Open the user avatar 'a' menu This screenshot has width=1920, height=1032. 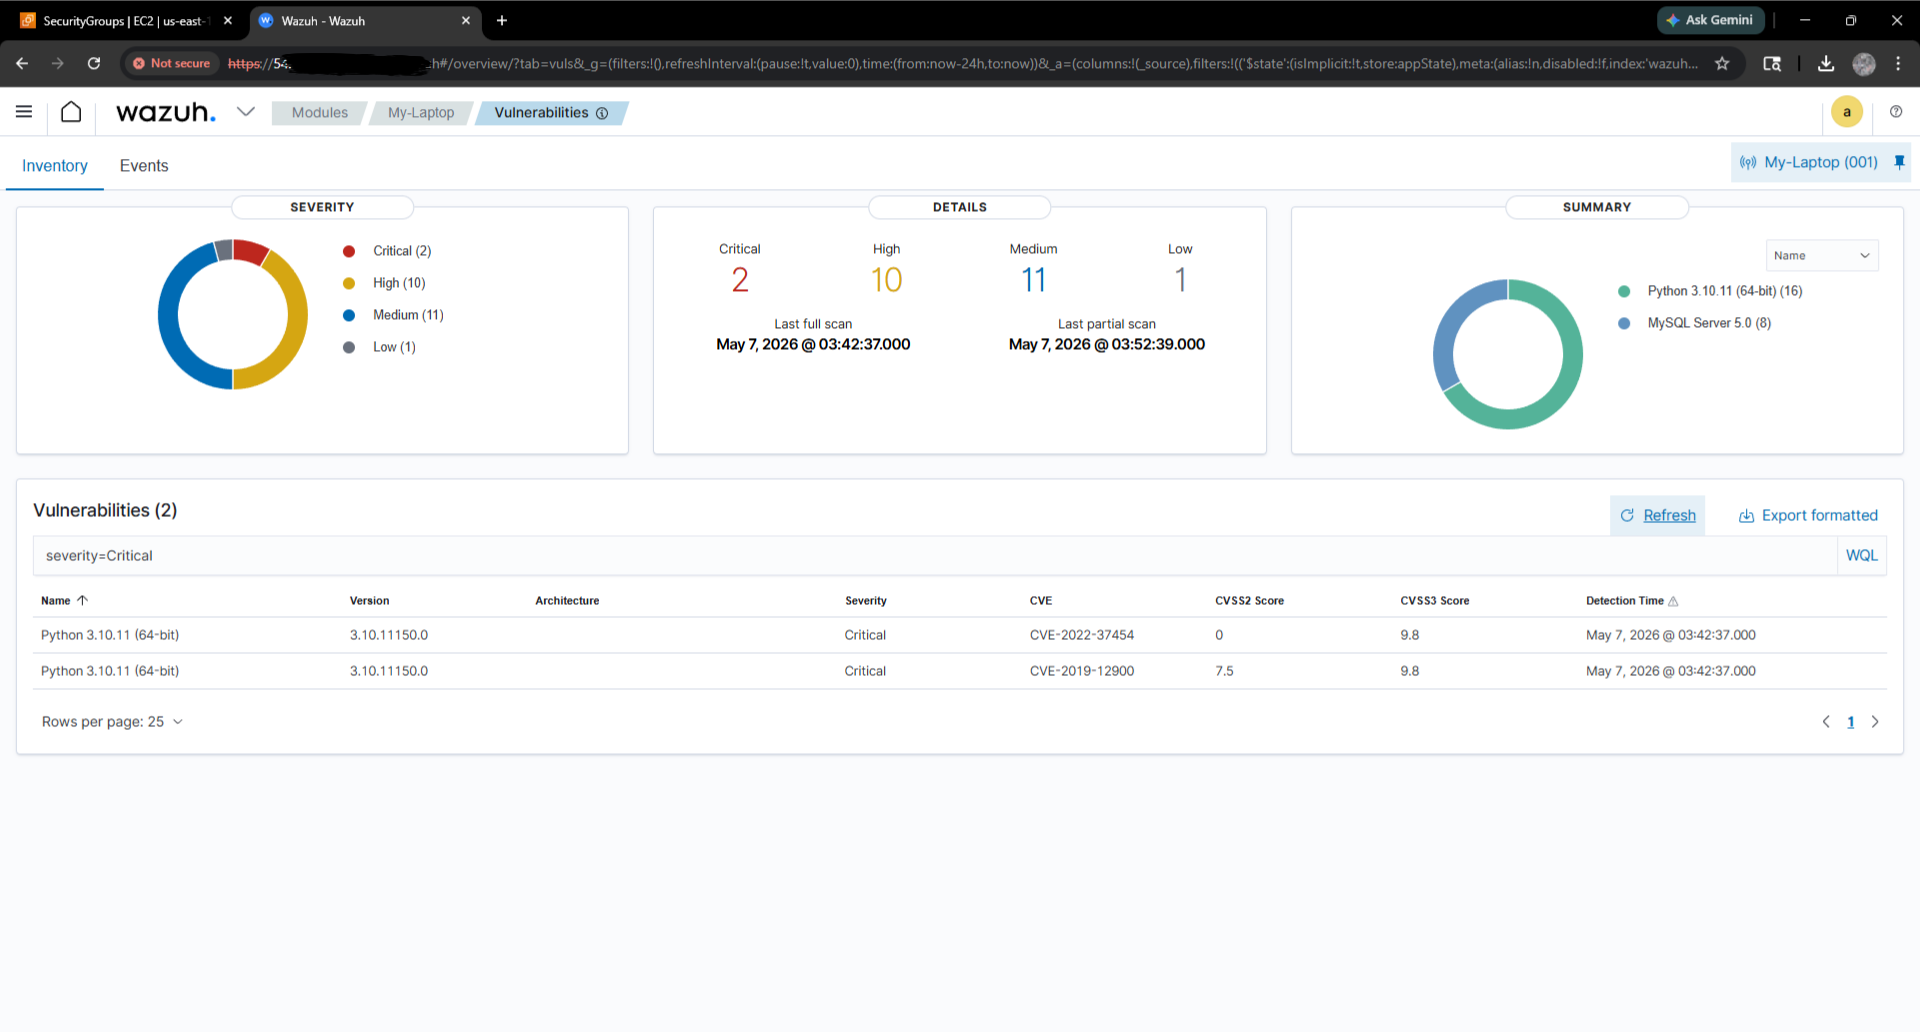pos(1847,112)
